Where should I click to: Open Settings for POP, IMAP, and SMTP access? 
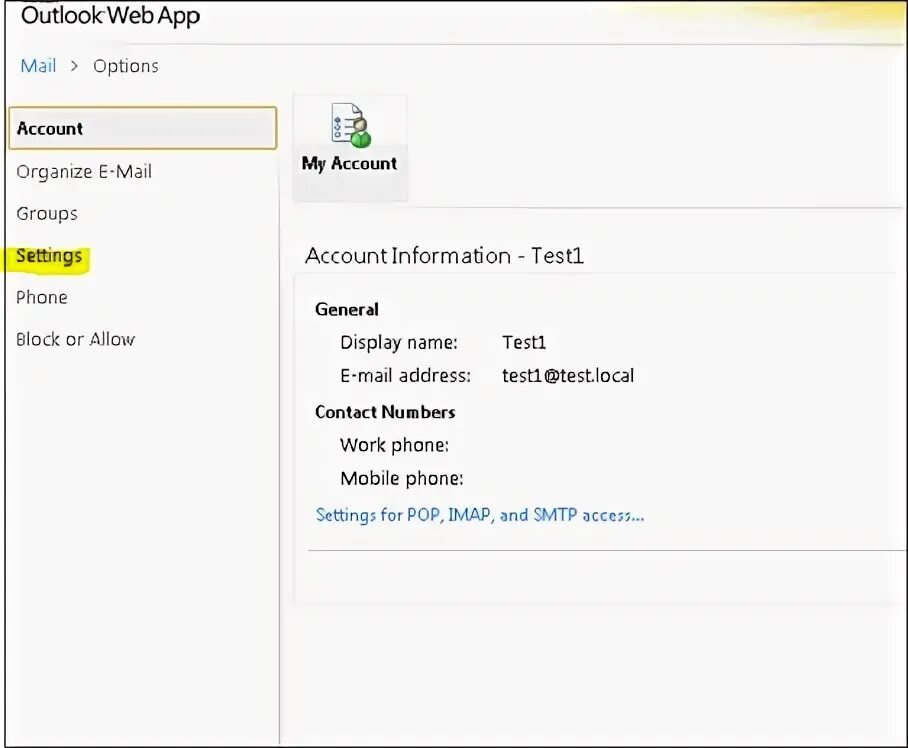click(479, 515)
